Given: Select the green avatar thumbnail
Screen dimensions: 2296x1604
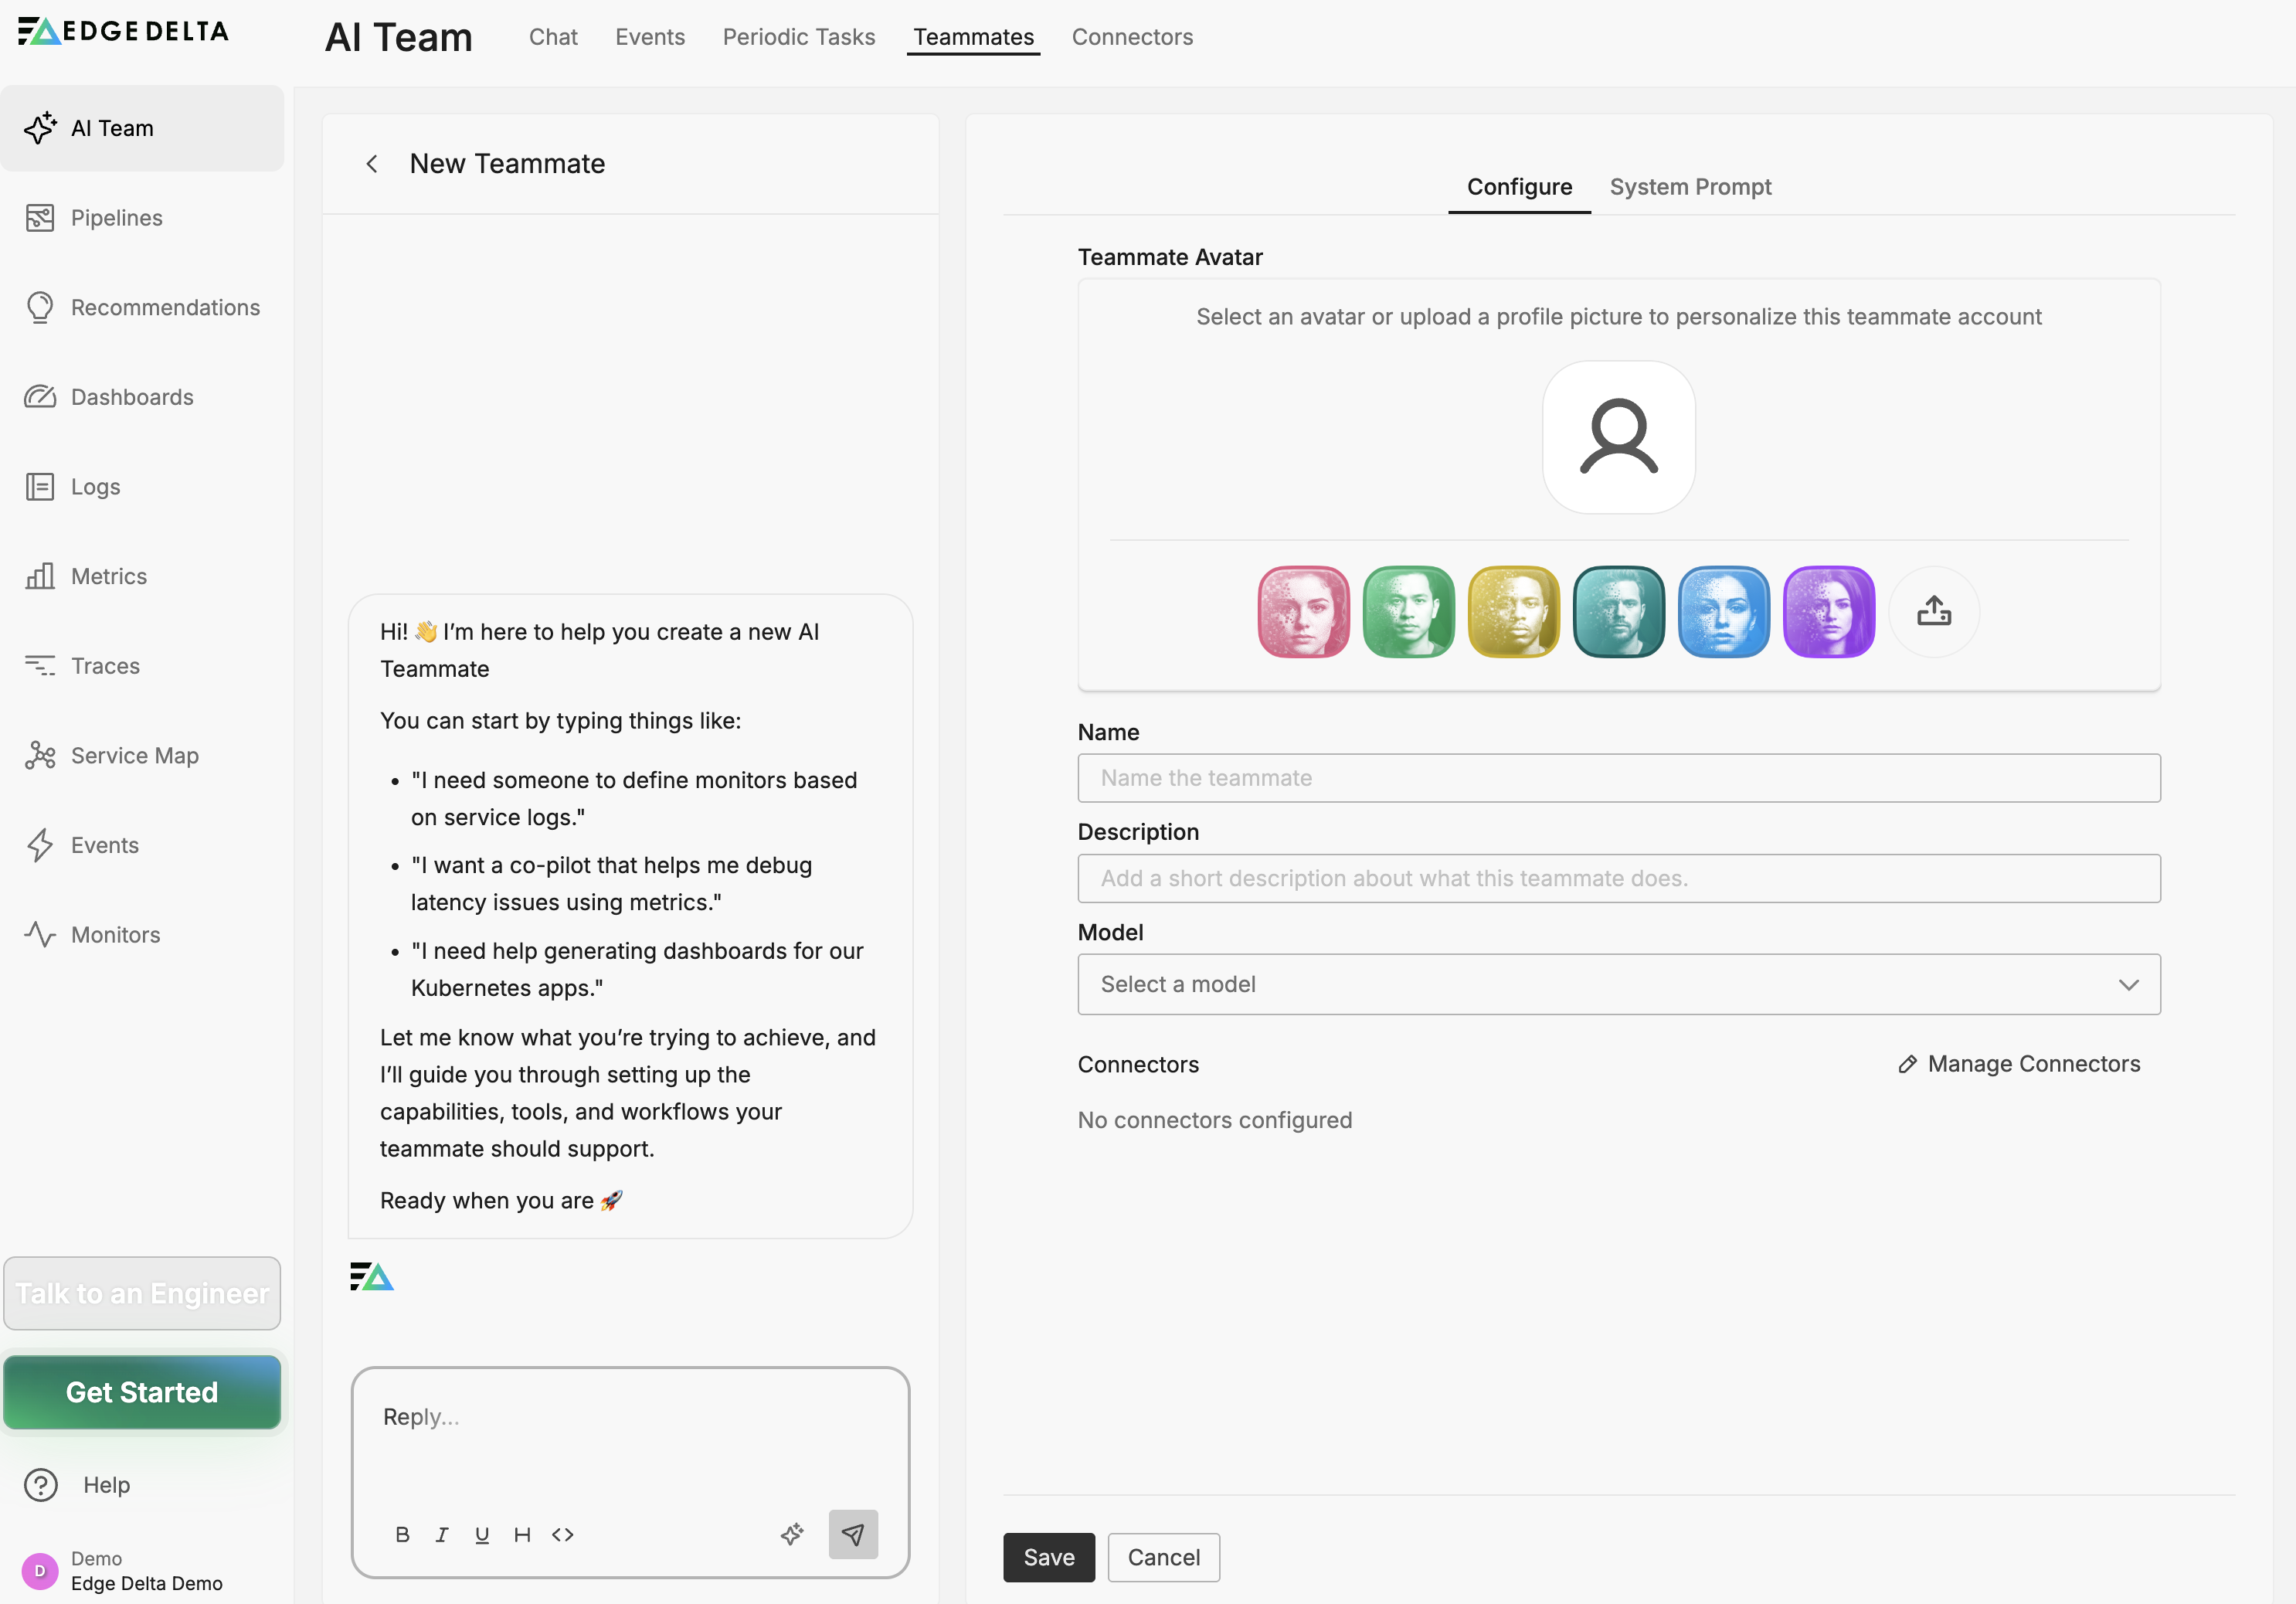Looking at the screenshot, I should click(1408, 611).
